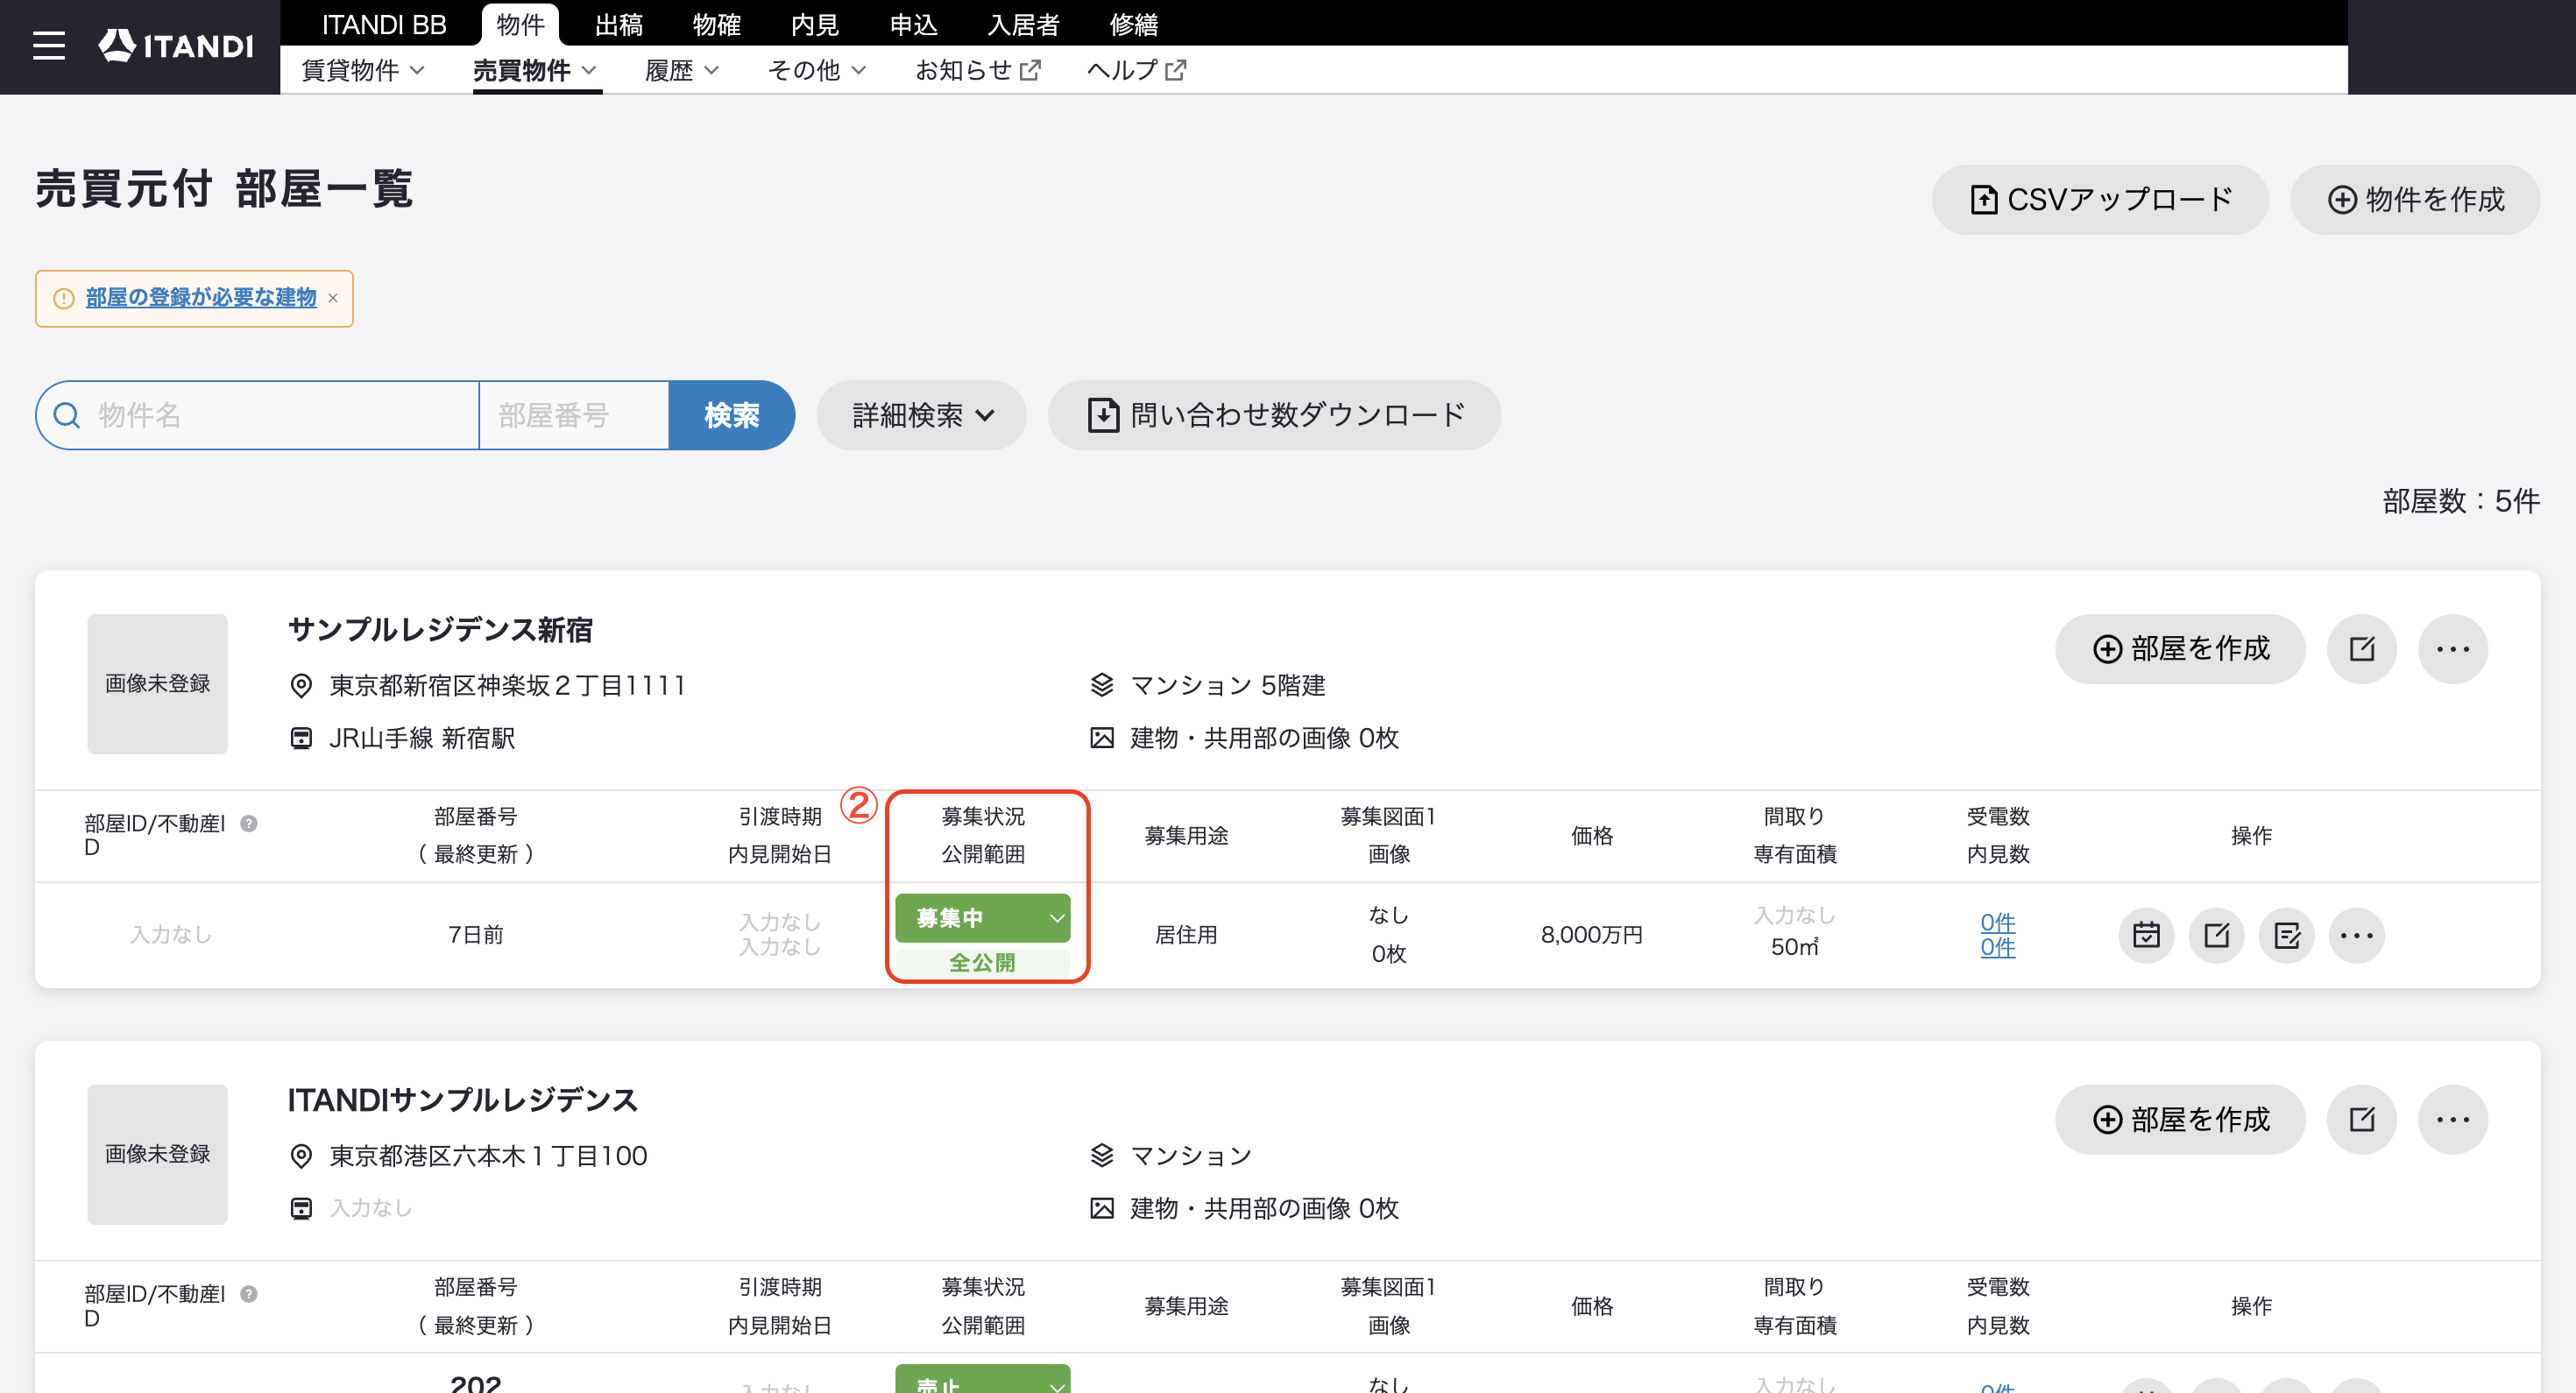
Task: Switch to the 内見 tab
Action: pos(815,24)
